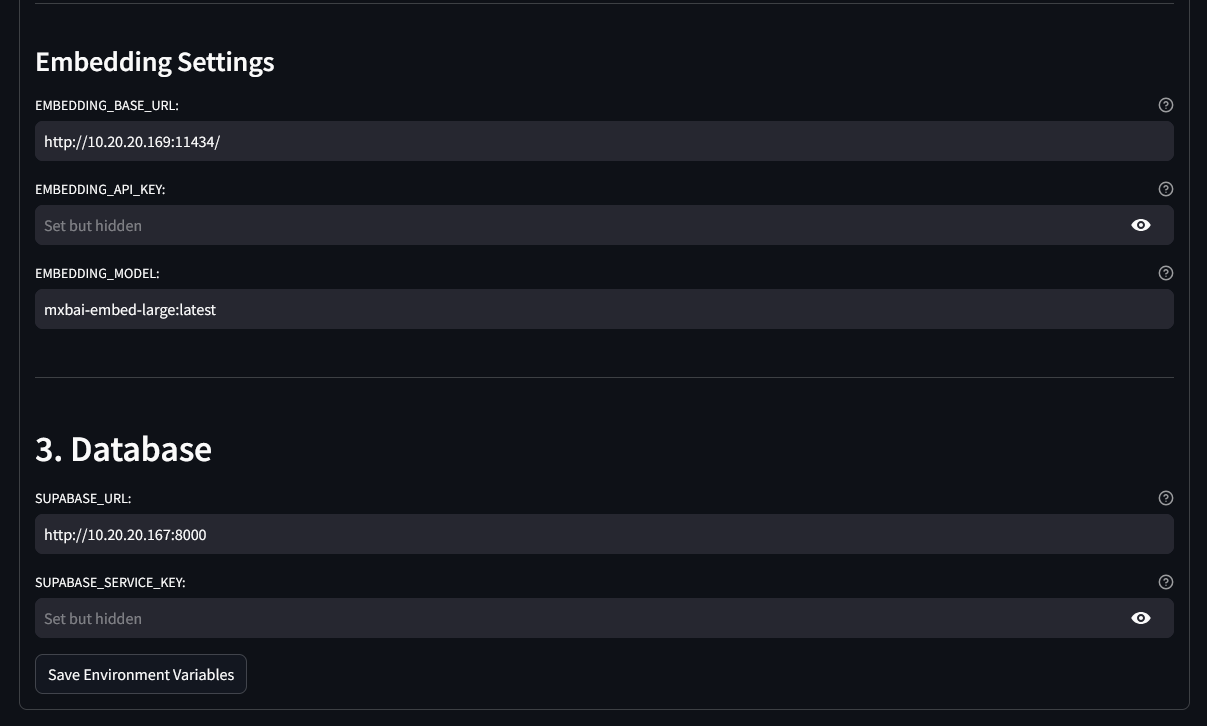The height and width of the screenshot is (726, 1207).
Task: Reveal the hidden EMBEDDING_API_KEY with eye icon
Action: [x=1141, y=225]
